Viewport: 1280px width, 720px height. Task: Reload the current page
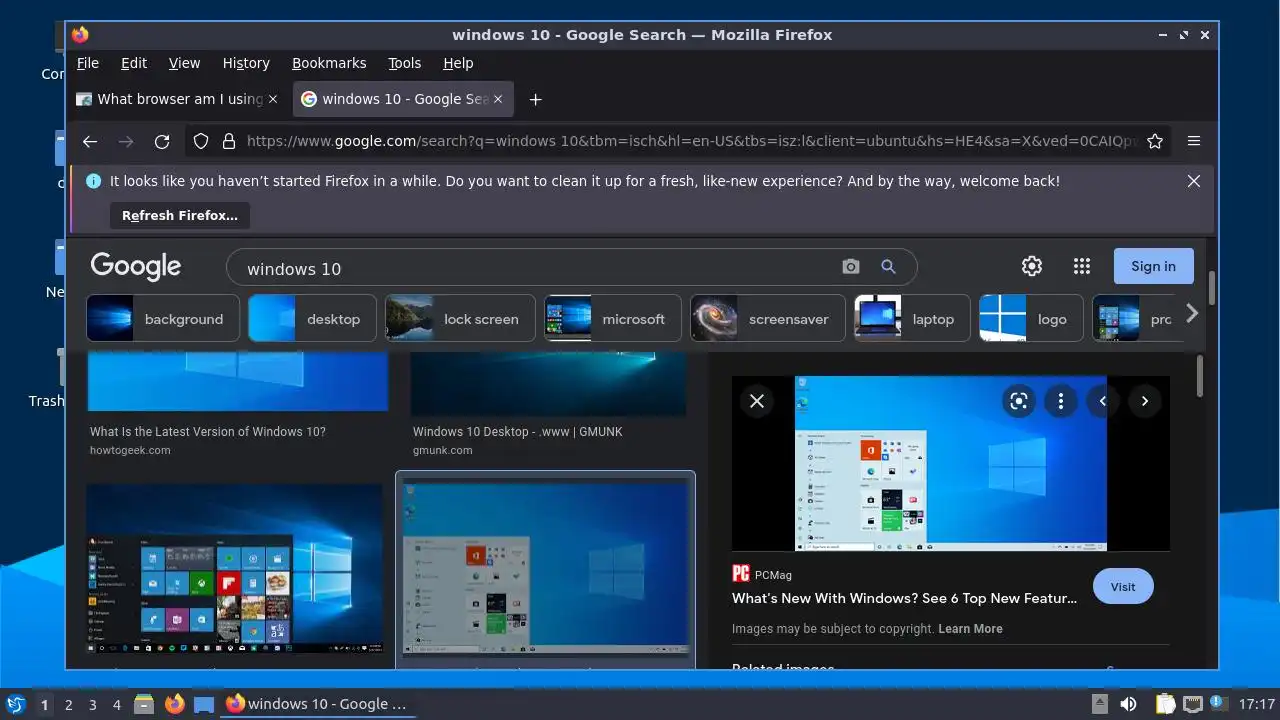(x=162, y=141)
